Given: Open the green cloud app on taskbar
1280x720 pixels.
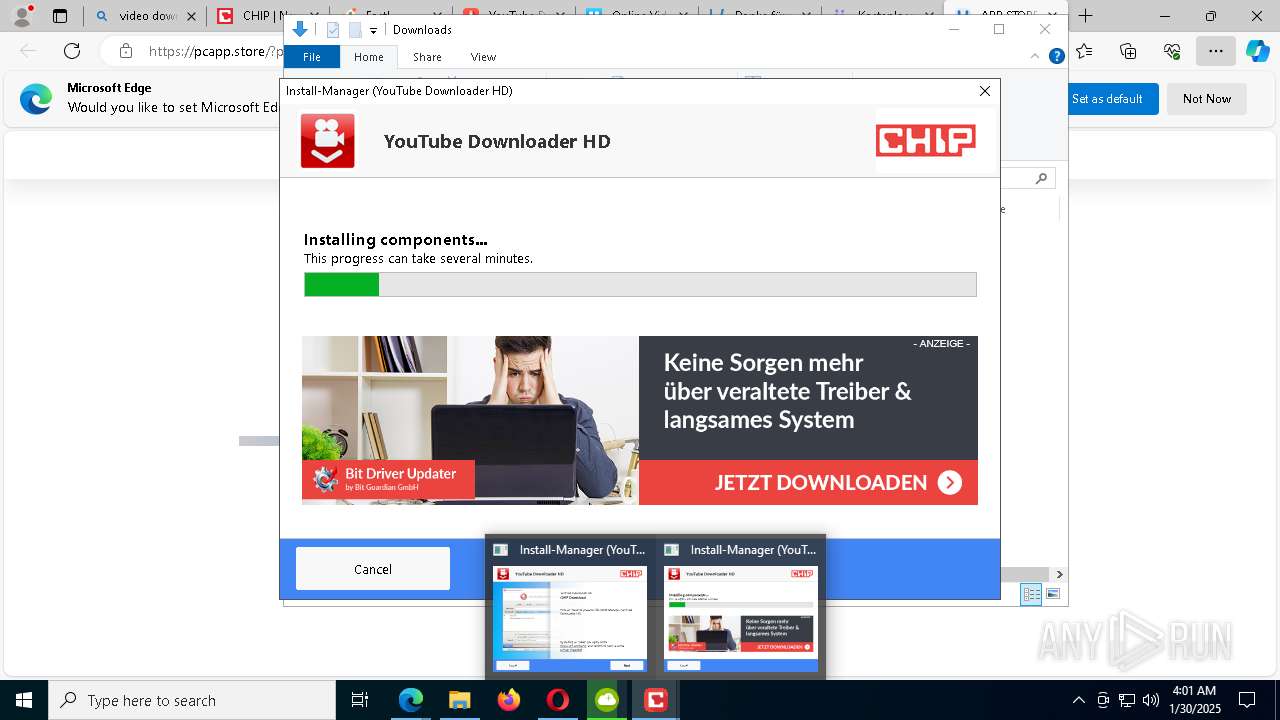Looking at the screenshot, I should (606, 700).
